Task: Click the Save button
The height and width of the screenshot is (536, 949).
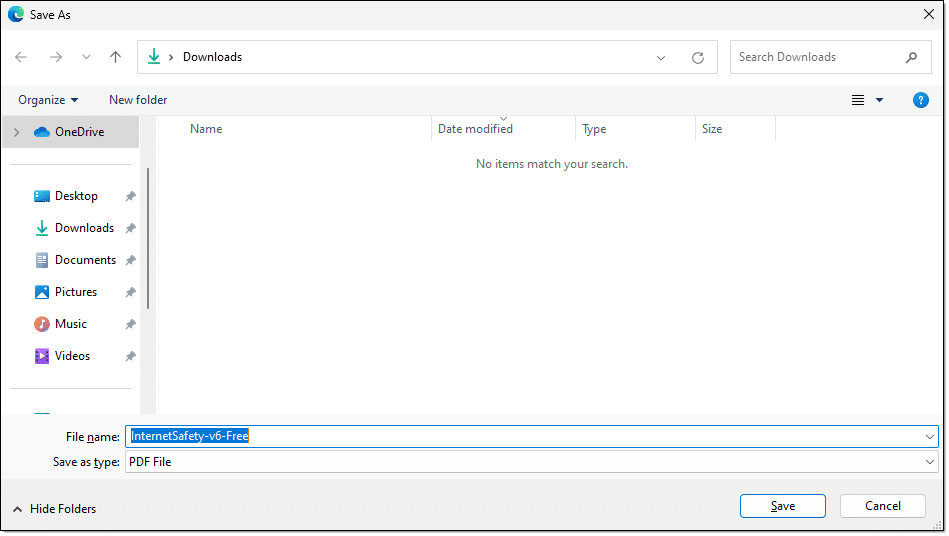Action: click(x=782, y=506)
